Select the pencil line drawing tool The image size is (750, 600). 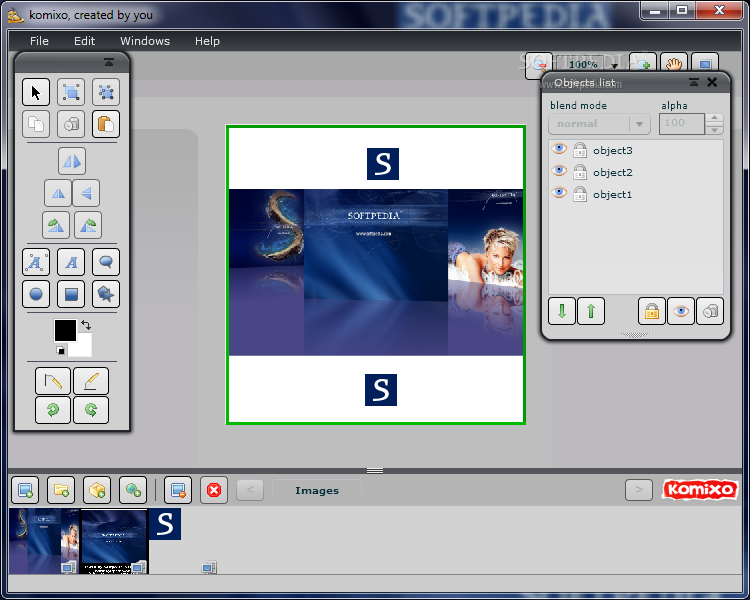[53, 381]
